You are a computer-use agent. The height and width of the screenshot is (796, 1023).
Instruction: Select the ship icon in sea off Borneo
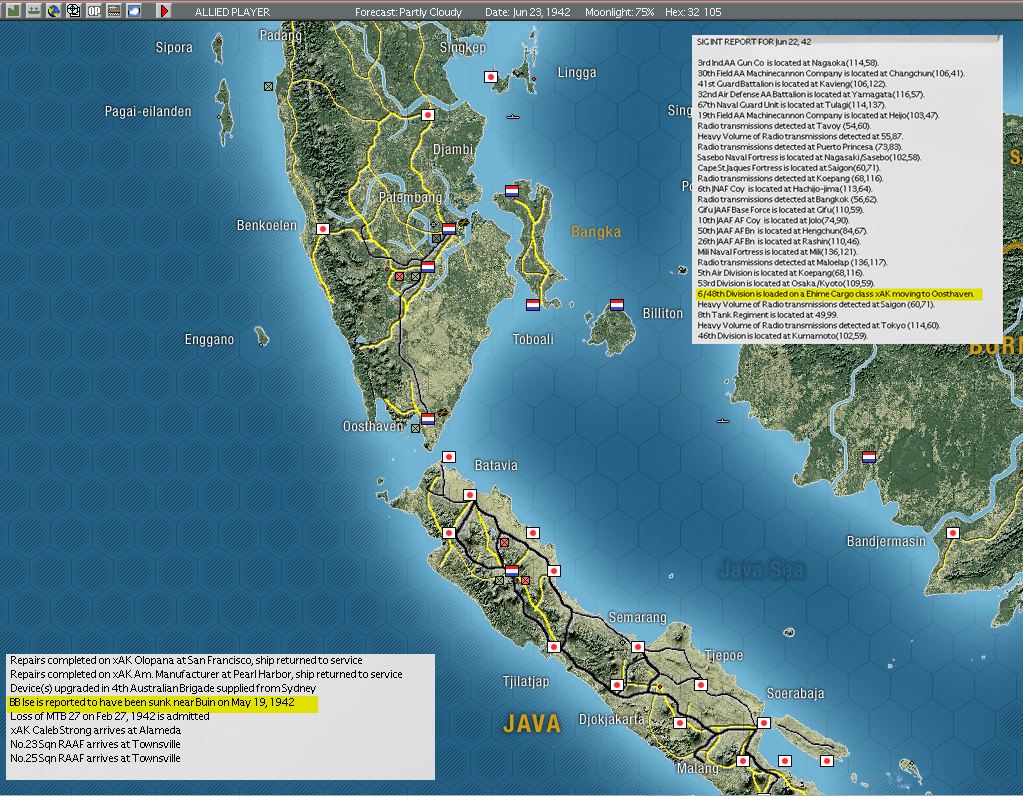coord(723,421)
